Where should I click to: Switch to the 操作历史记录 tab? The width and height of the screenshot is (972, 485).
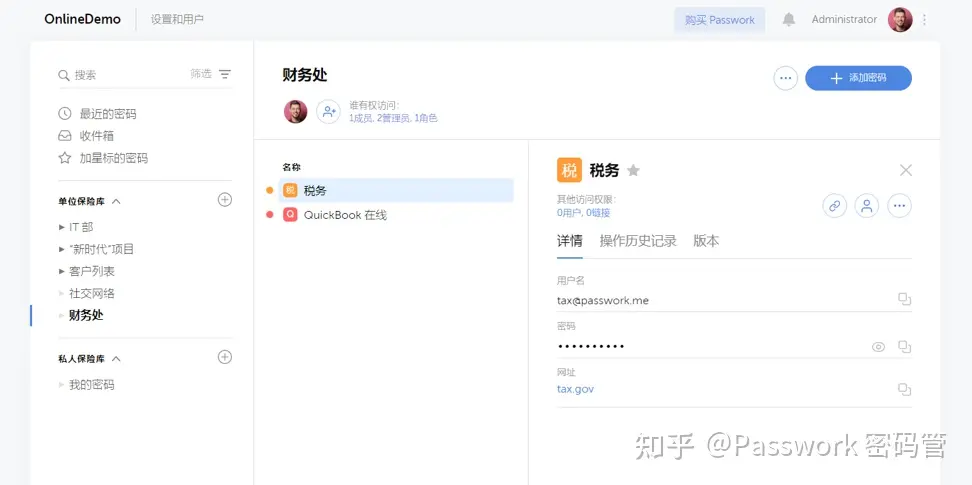tap(638, 241)
